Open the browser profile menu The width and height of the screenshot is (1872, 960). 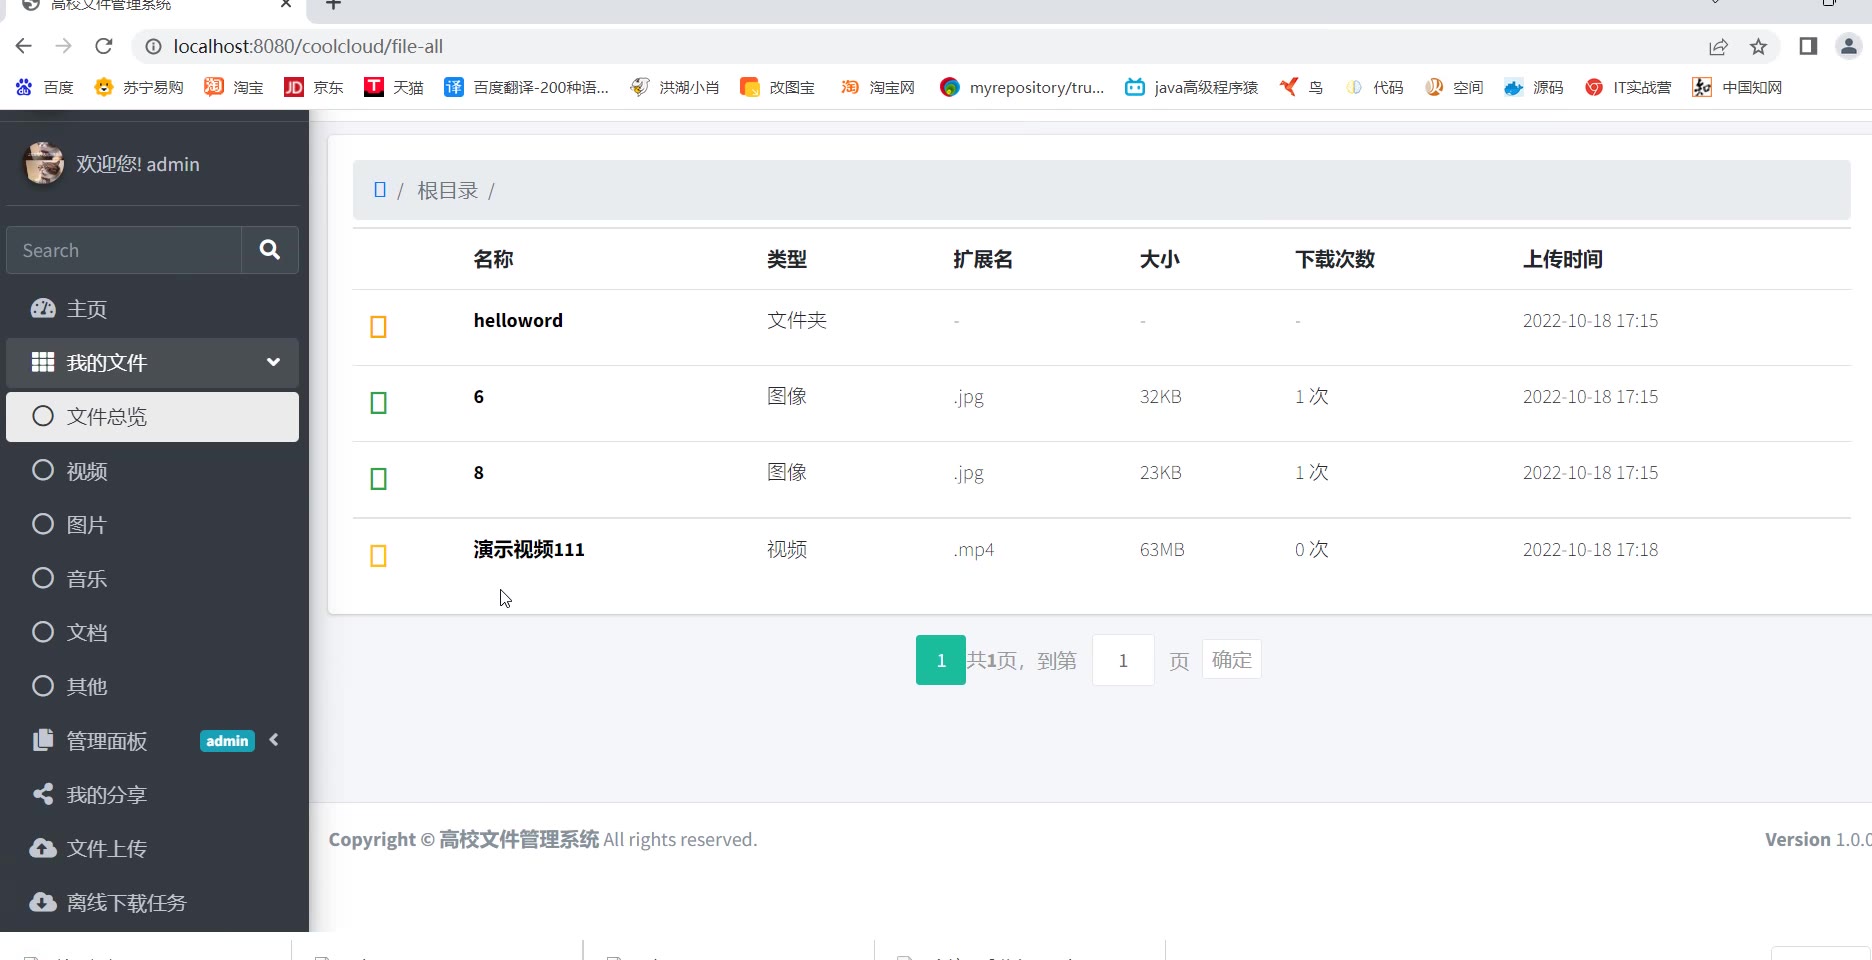[x=1848, y=47]
